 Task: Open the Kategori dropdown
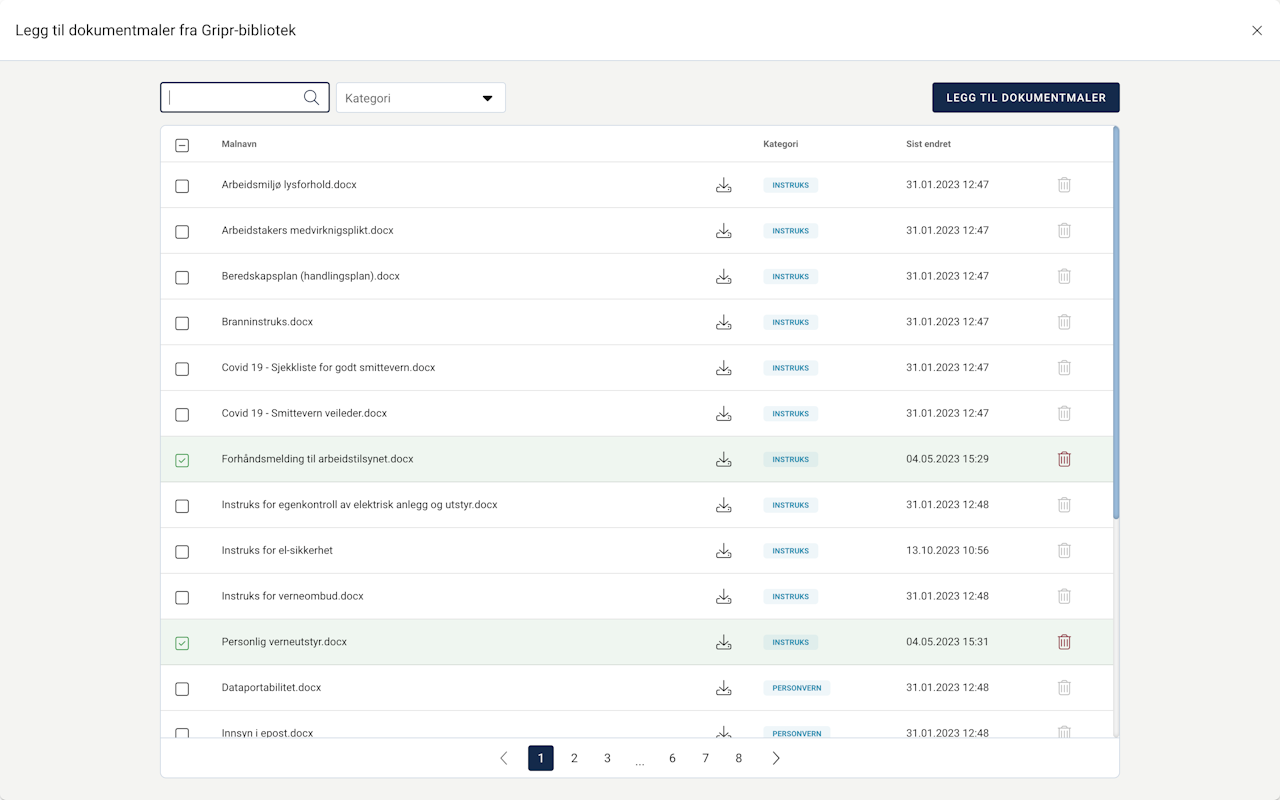click(x=420, y=98)
